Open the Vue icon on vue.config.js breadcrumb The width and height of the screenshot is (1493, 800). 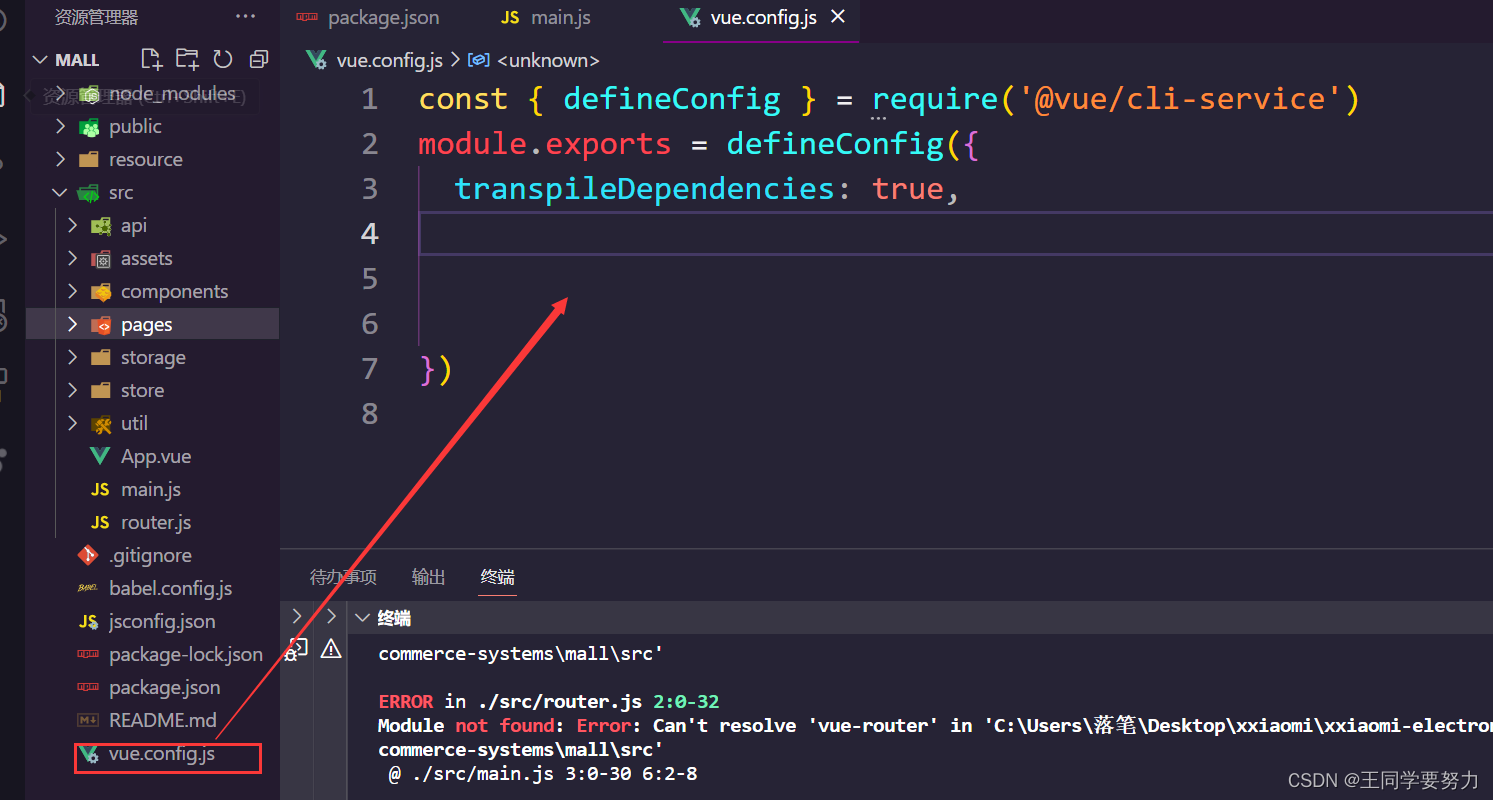316,60
